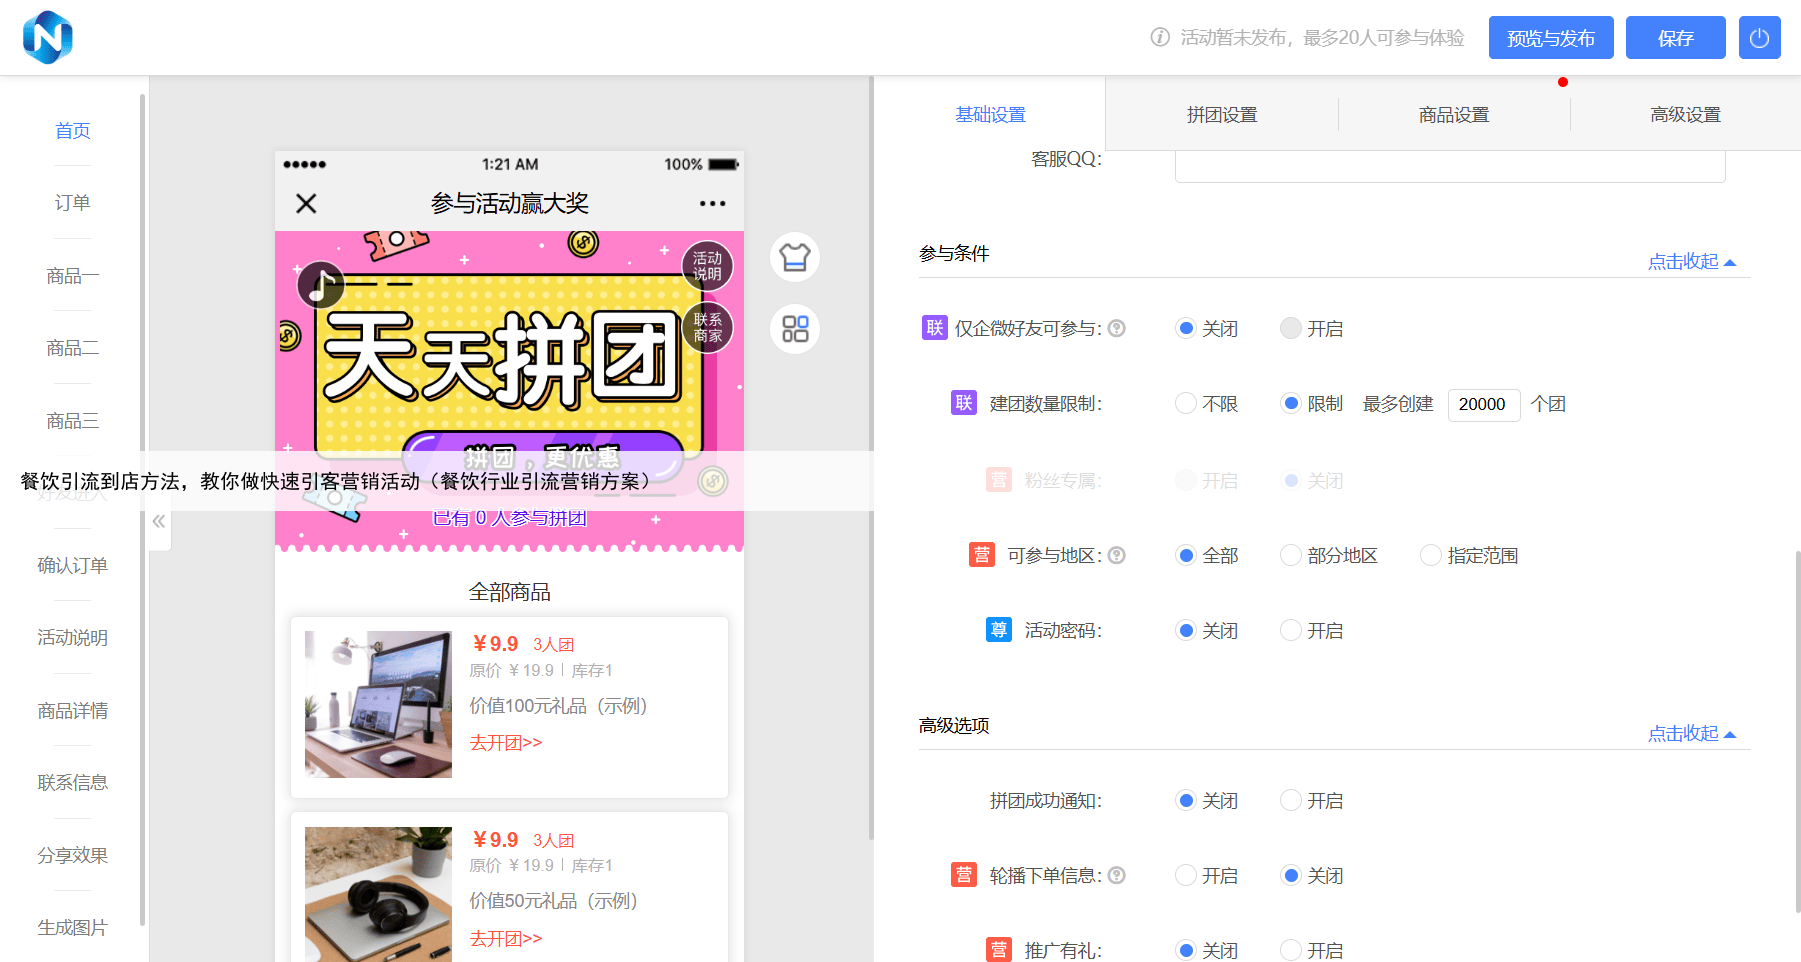The width and height of the screenshot is (1801, 962).
Task: Click the help icon next to 仅企微好友可参与
Action: pos(1117,328)
